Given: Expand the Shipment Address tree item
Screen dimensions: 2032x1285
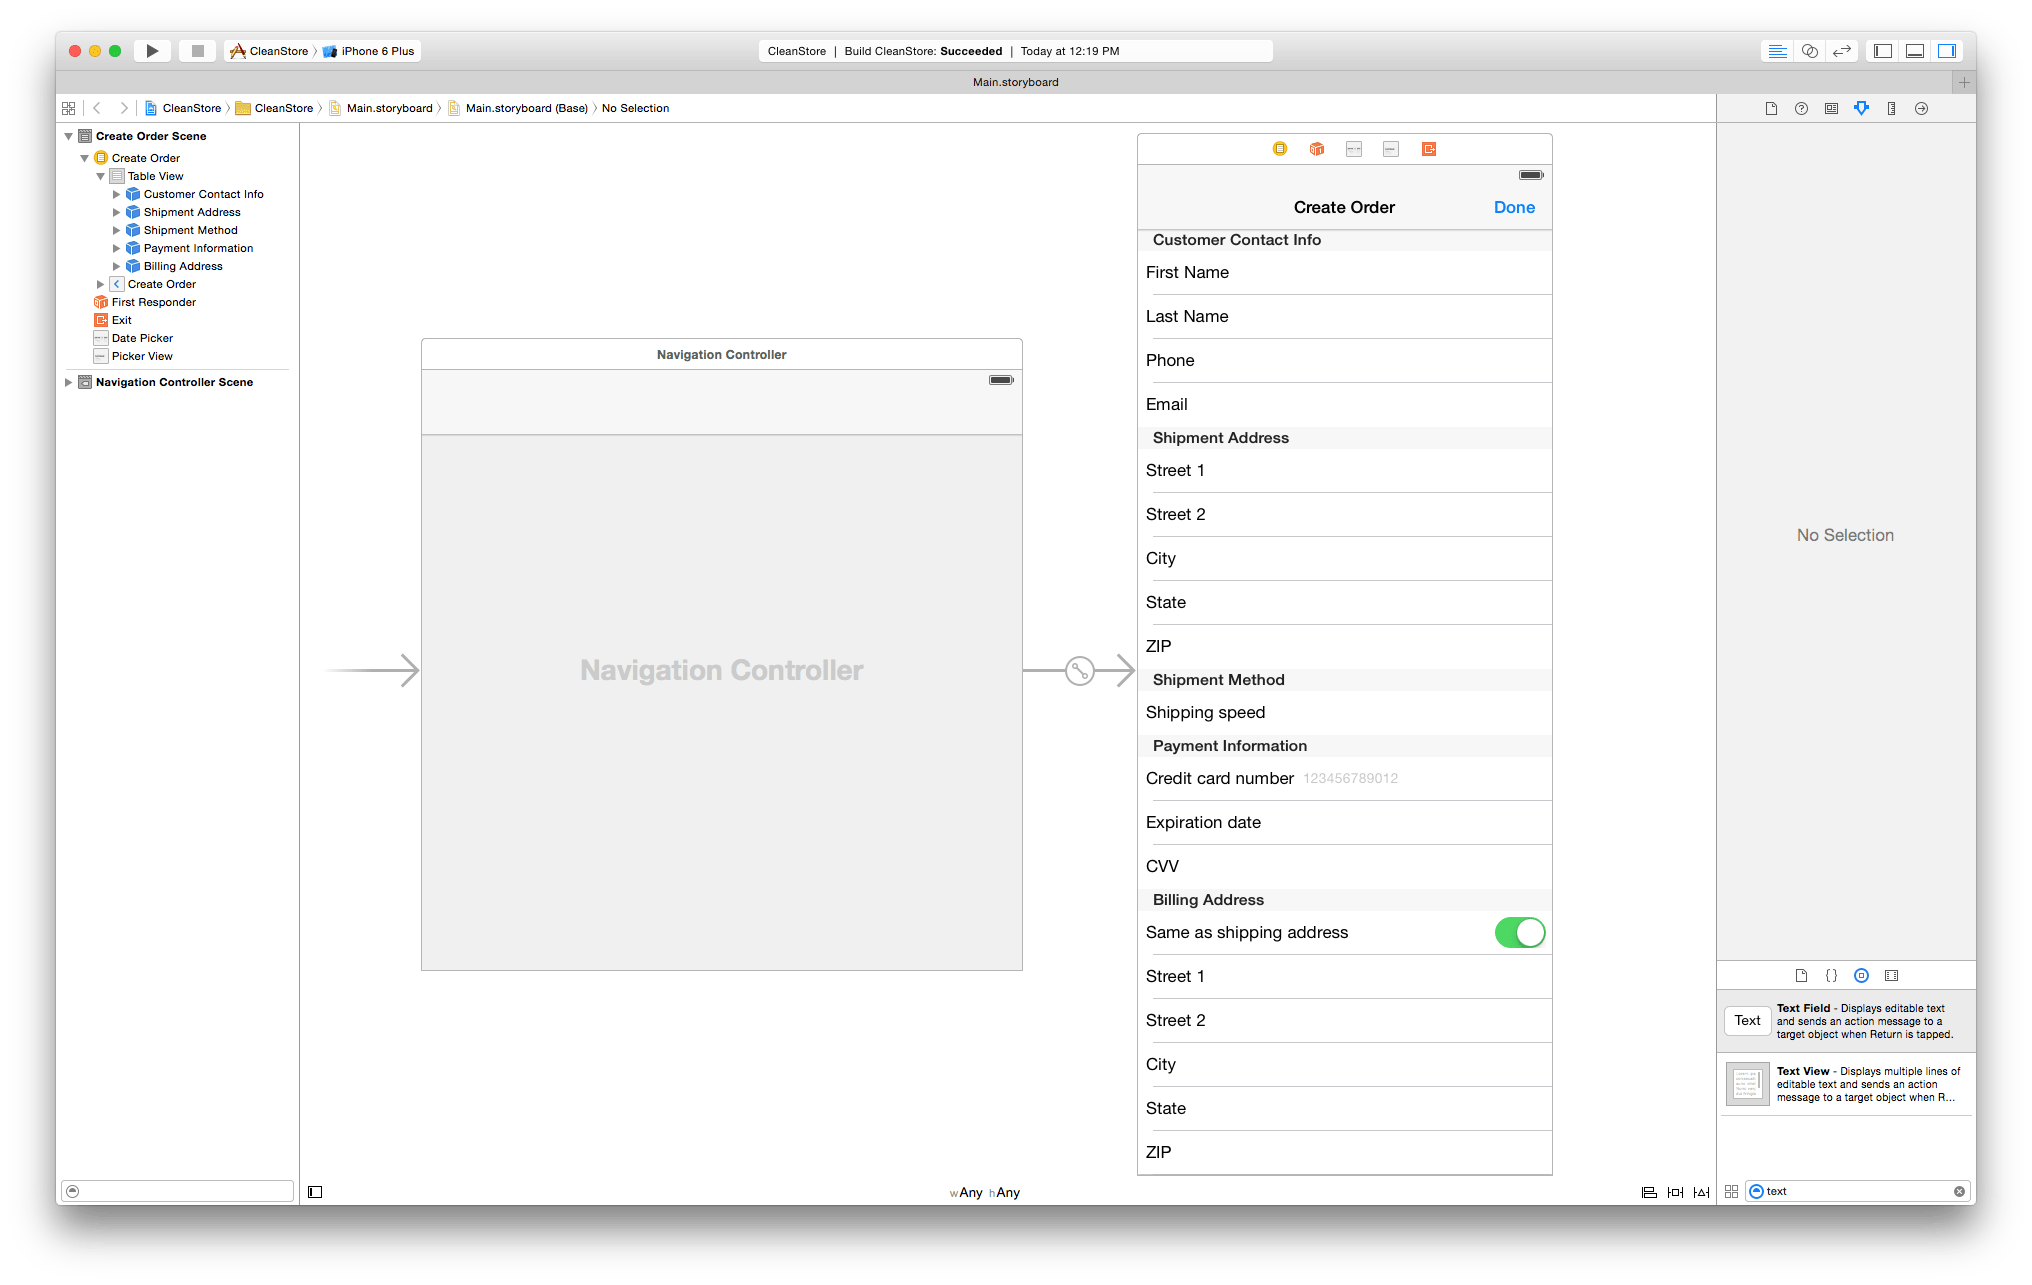Looking at the screenshot, I should coord(116,212).
